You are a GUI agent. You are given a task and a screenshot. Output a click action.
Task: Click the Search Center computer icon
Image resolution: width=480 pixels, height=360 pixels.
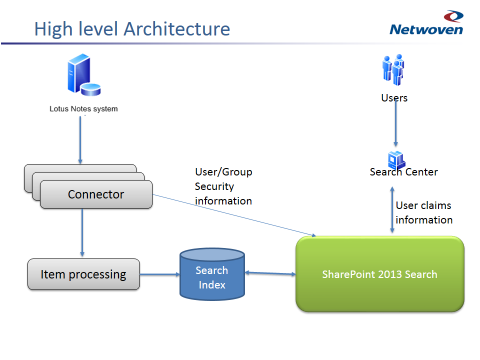pos(396,160)
